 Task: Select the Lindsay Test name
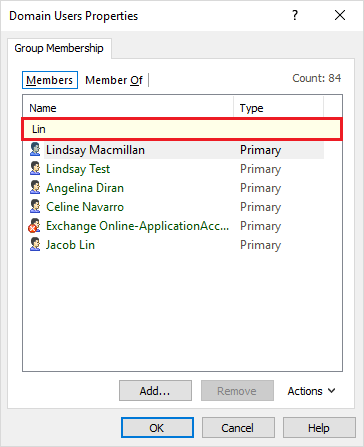(x=78, y=169)
